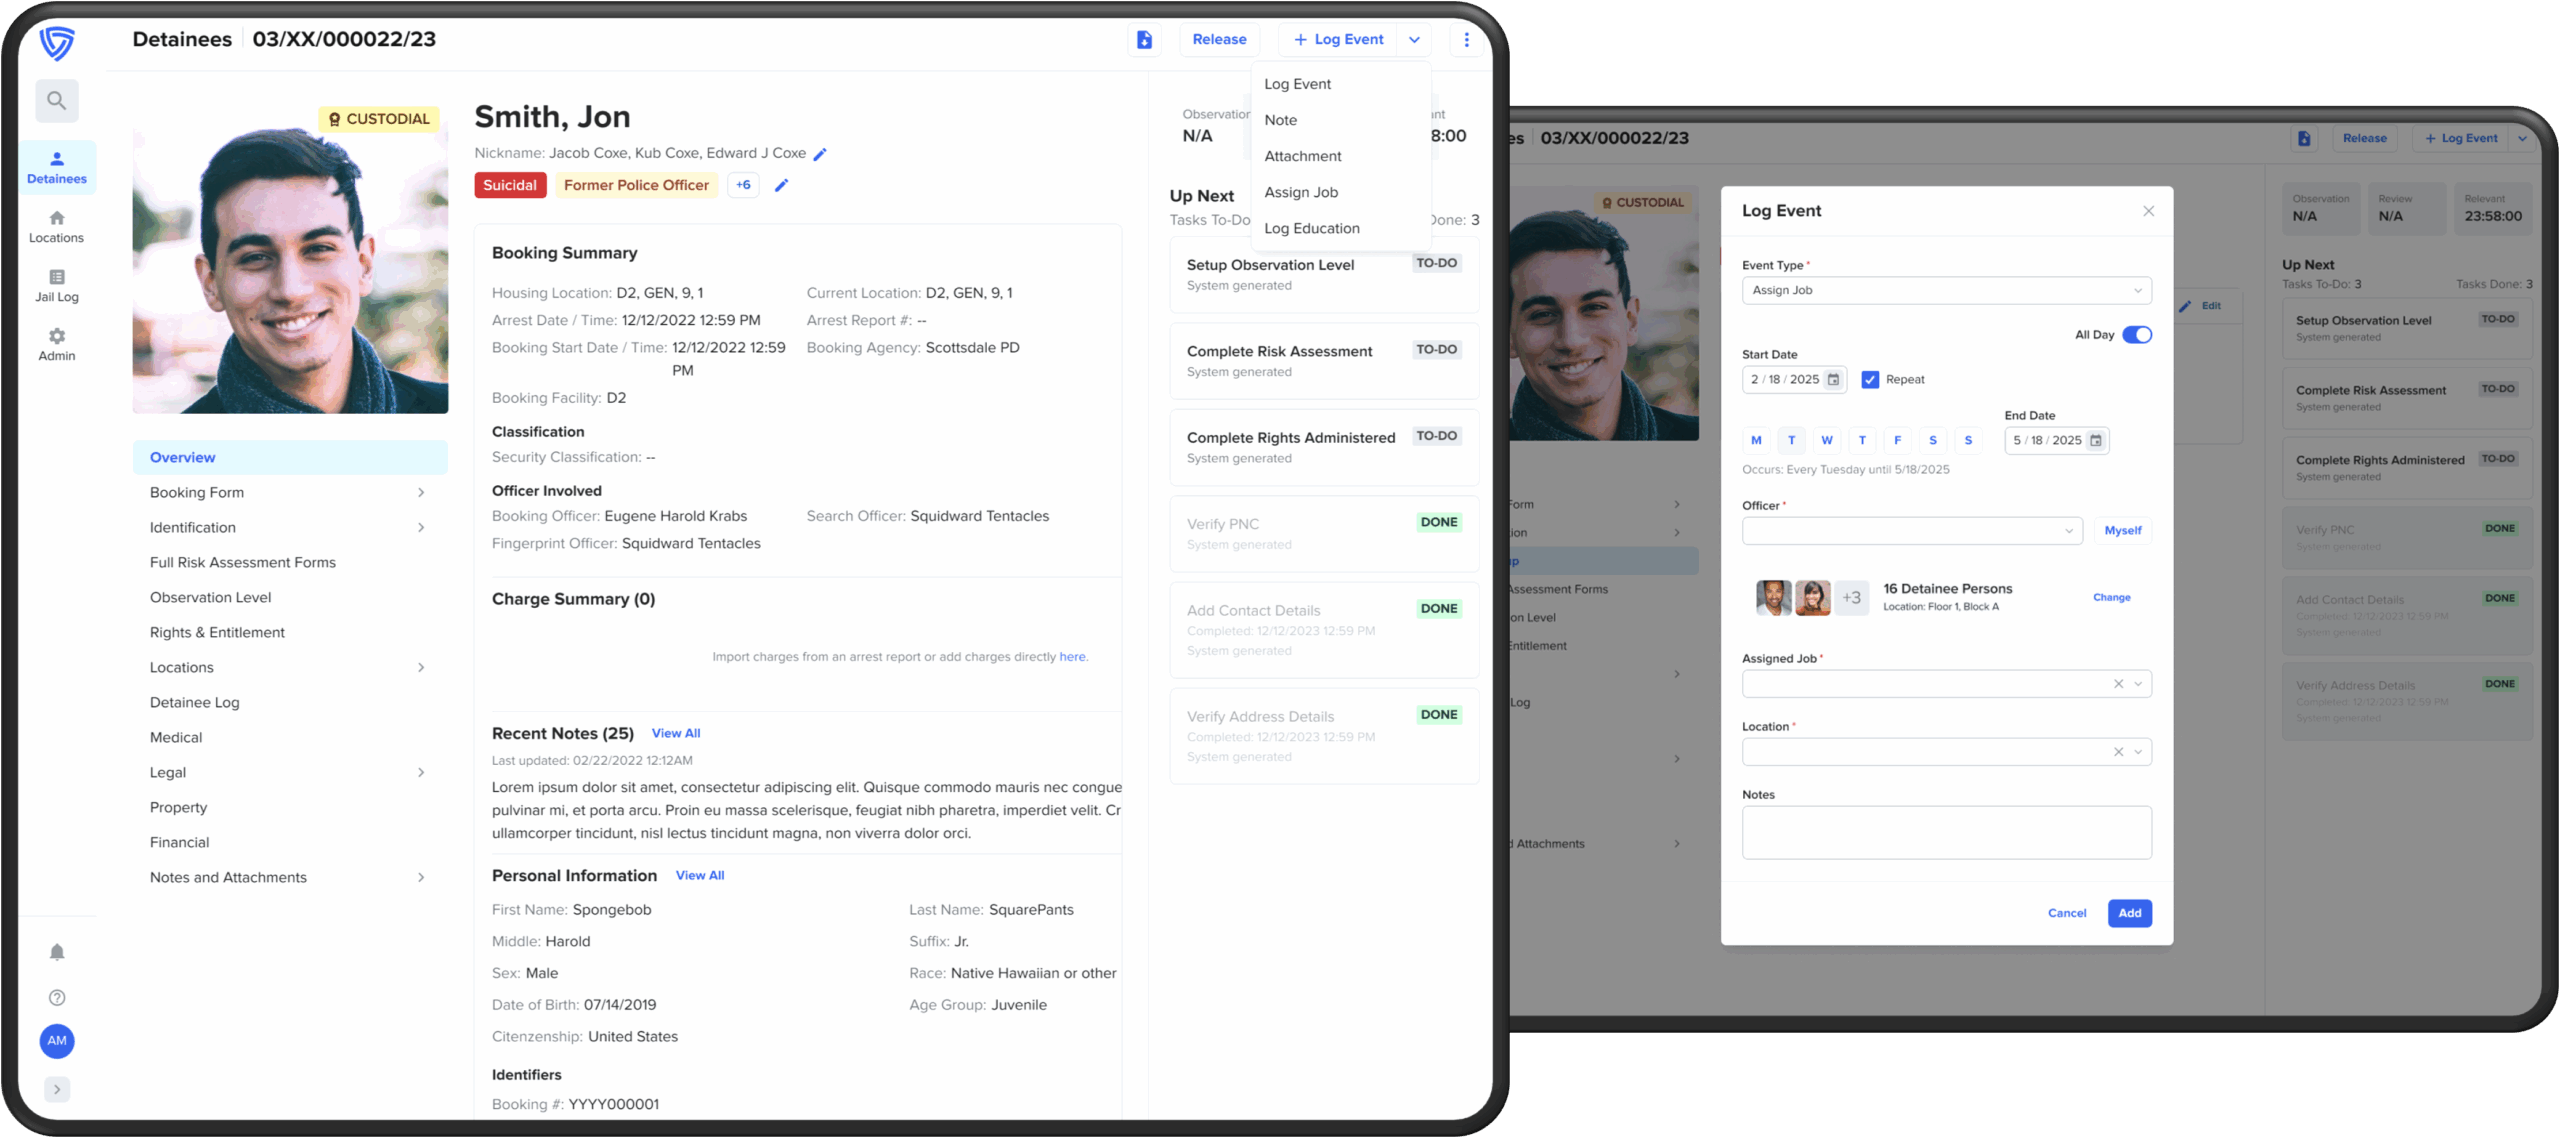
Task: Toggle the All Day switch off
Action: click(2136, 335)
